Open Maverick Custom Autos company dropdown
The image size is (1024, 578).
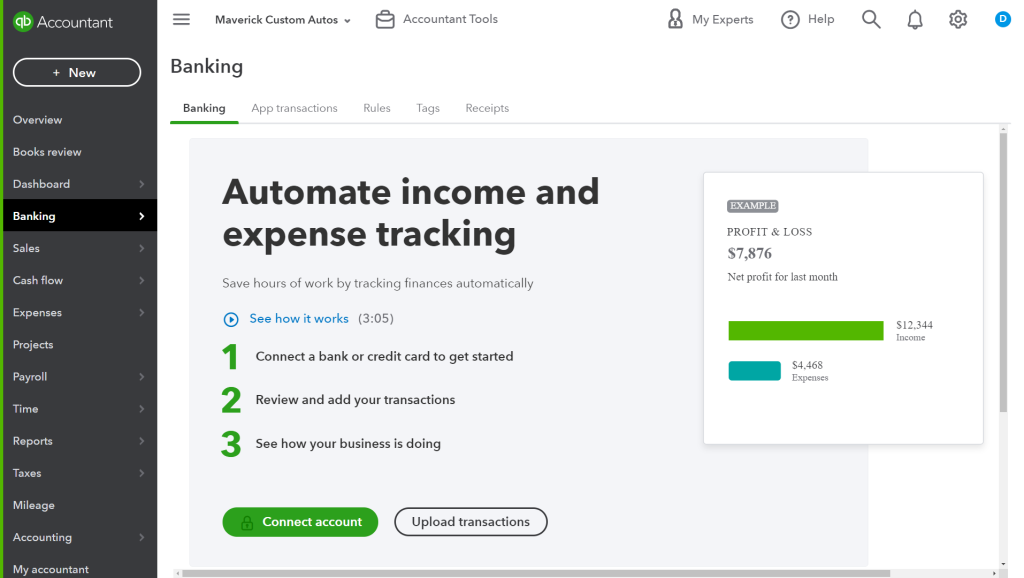pyautogui.click(x=283, y=20)
